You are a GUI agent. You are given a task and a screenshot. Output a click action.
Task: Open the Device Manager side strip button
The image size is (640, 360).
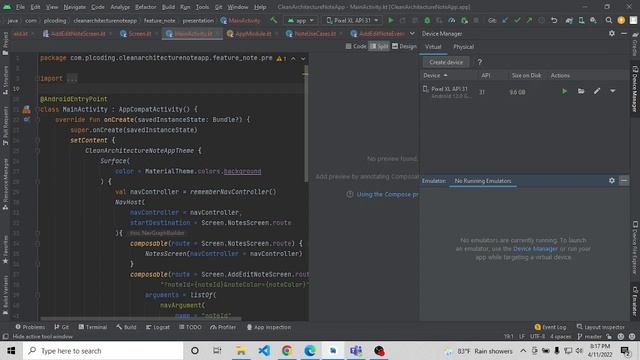[x=635, y=89]
